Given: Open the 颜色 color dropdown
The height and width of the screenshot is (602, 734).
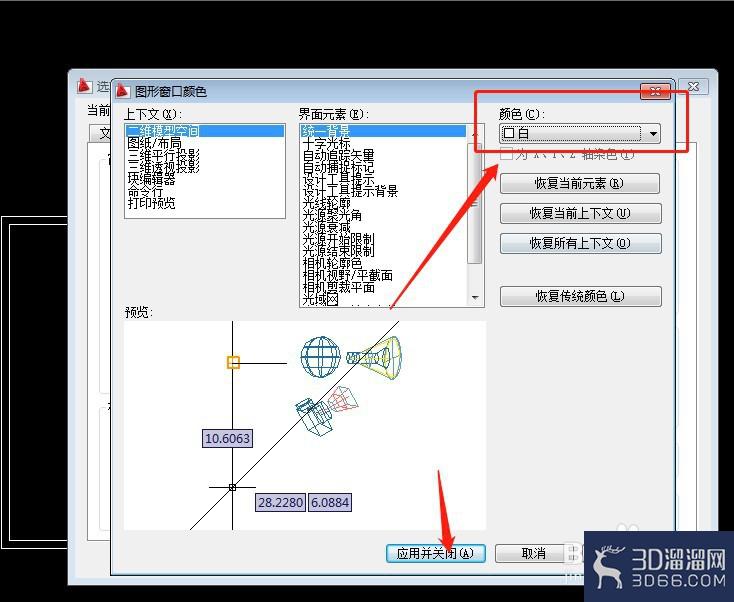Looking at the screenshot, I should click(580, 134).
